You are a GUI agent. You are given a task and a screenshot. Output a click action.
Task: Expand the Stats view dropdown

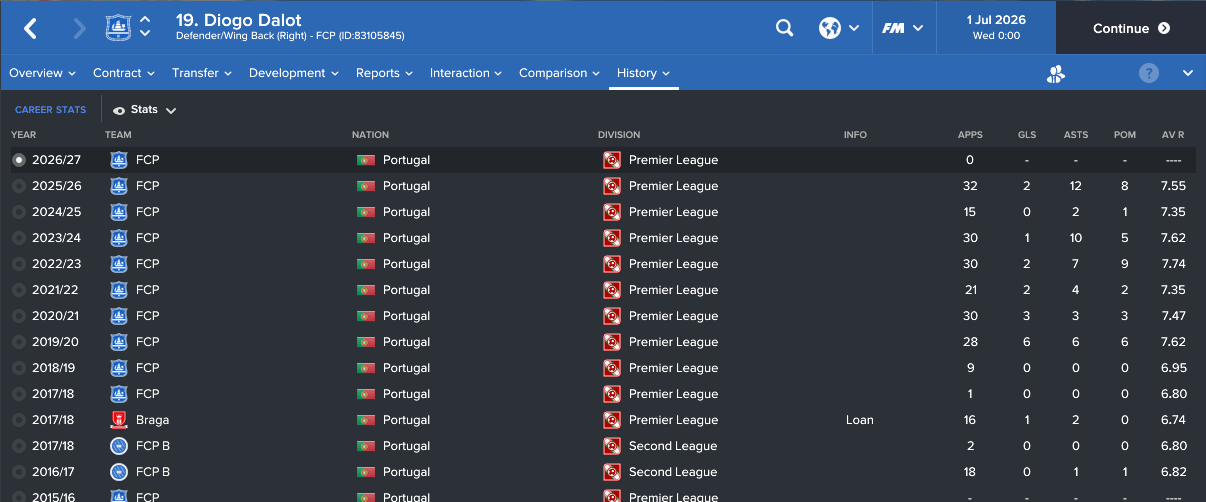[x=145, y=110]
